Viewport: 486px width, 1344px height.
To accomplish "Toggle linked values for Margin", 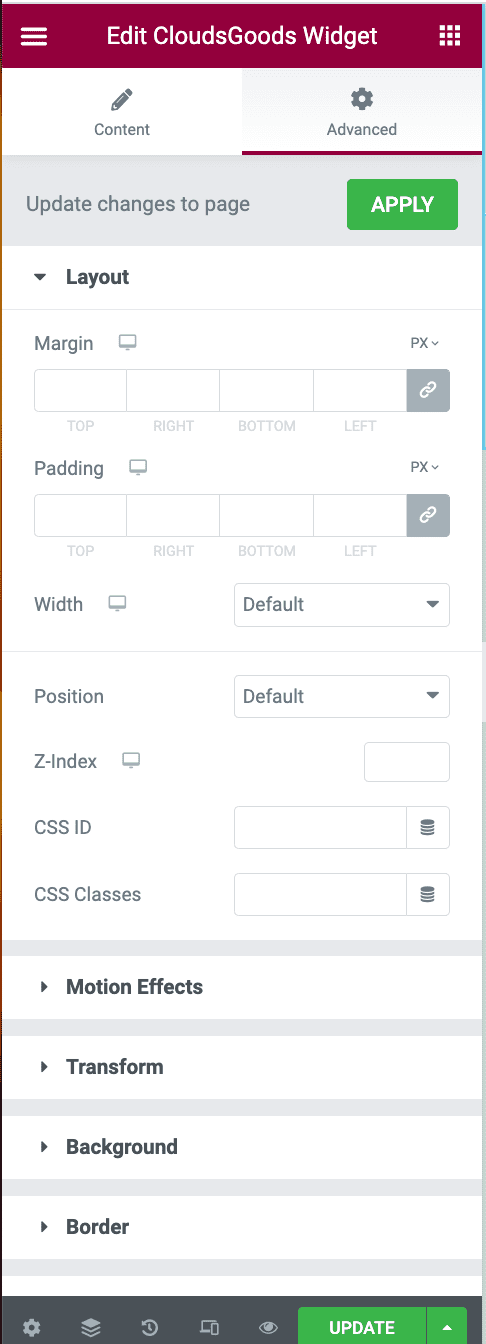I will tap(428, 391).
